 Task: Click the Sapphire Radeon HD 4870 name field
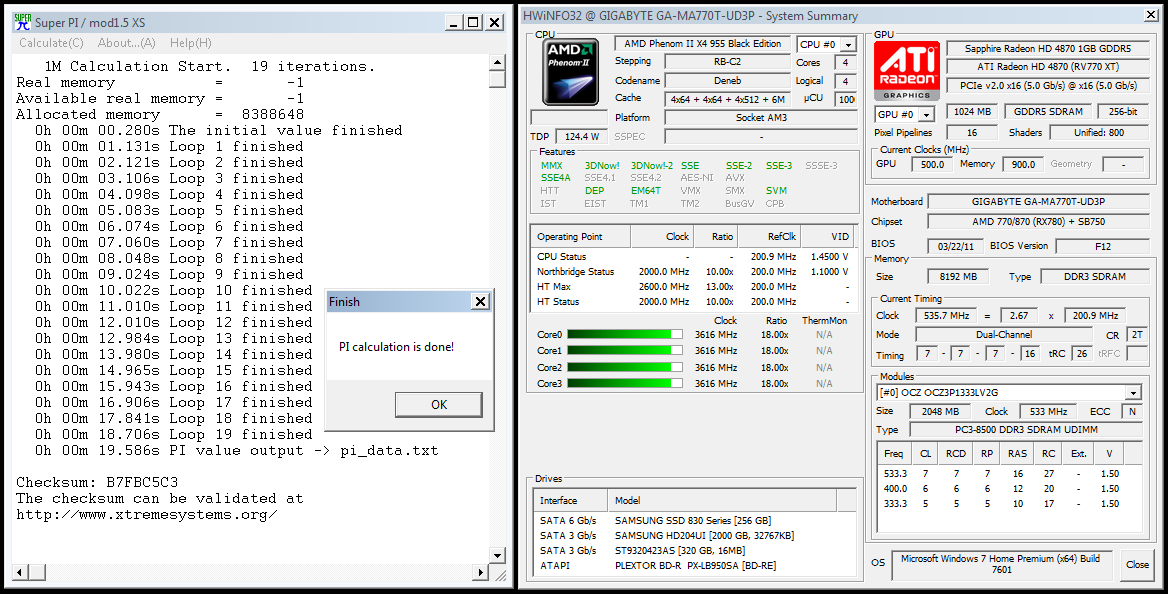click(x=1047, y=48)
